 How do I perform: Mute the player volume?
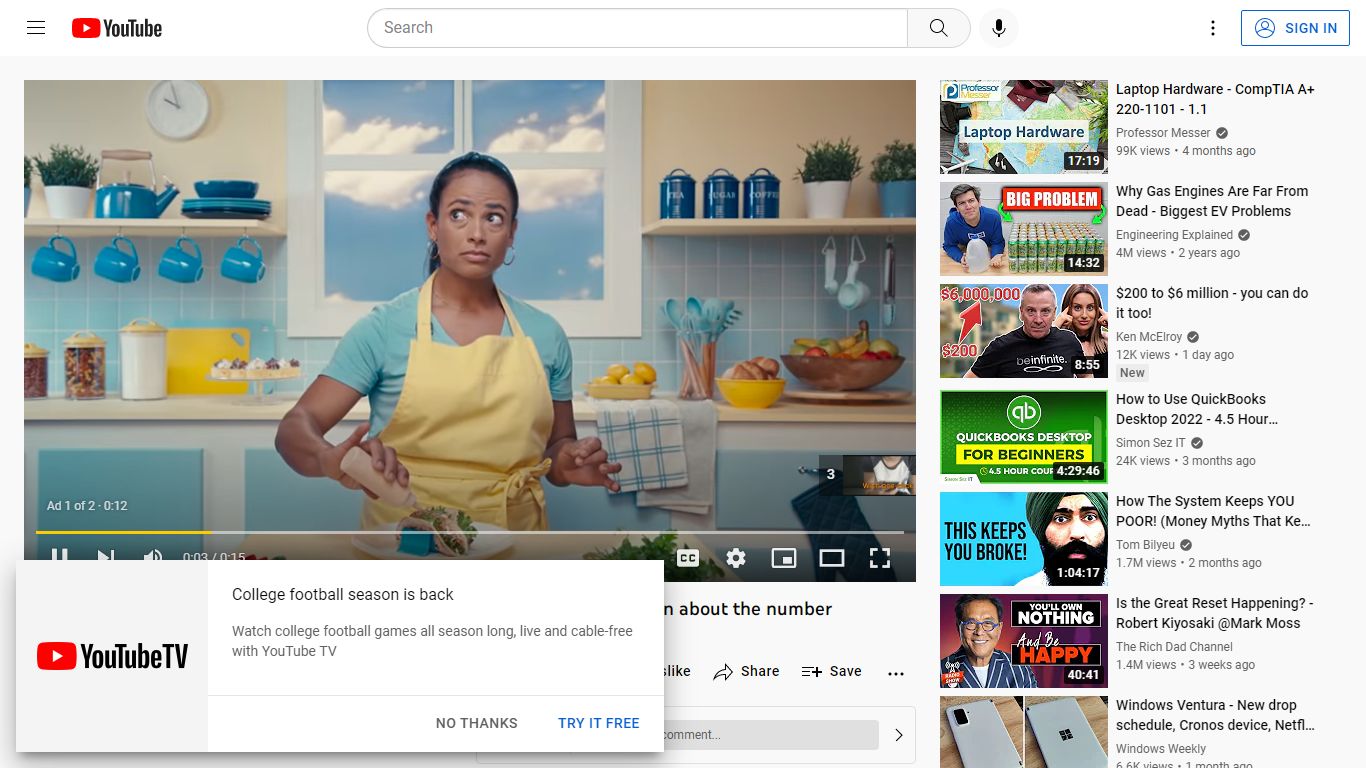(x=152, y=553)
